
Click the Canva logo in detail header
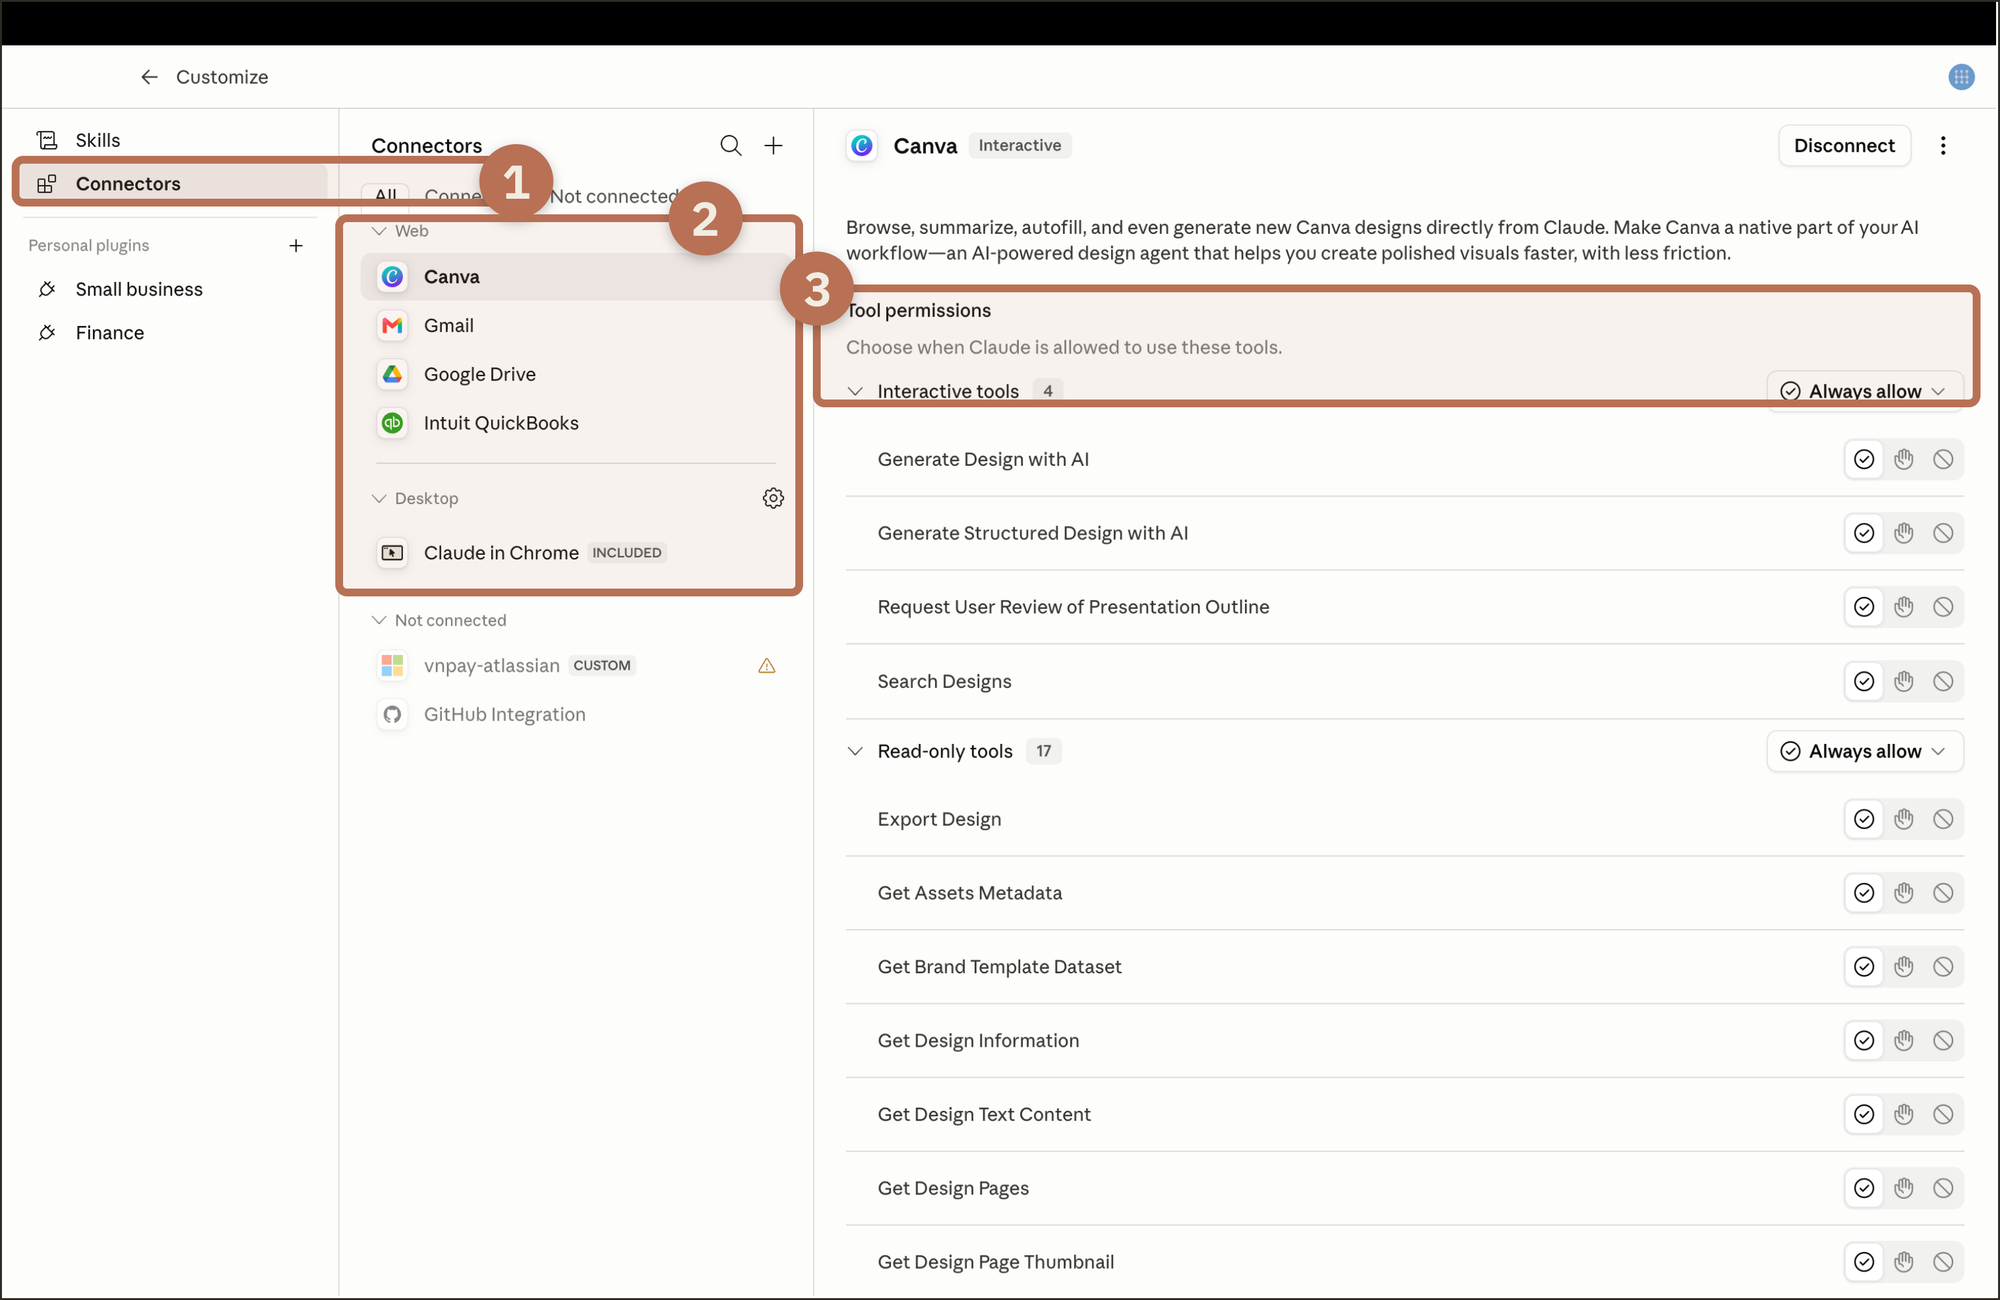point(862,146)
